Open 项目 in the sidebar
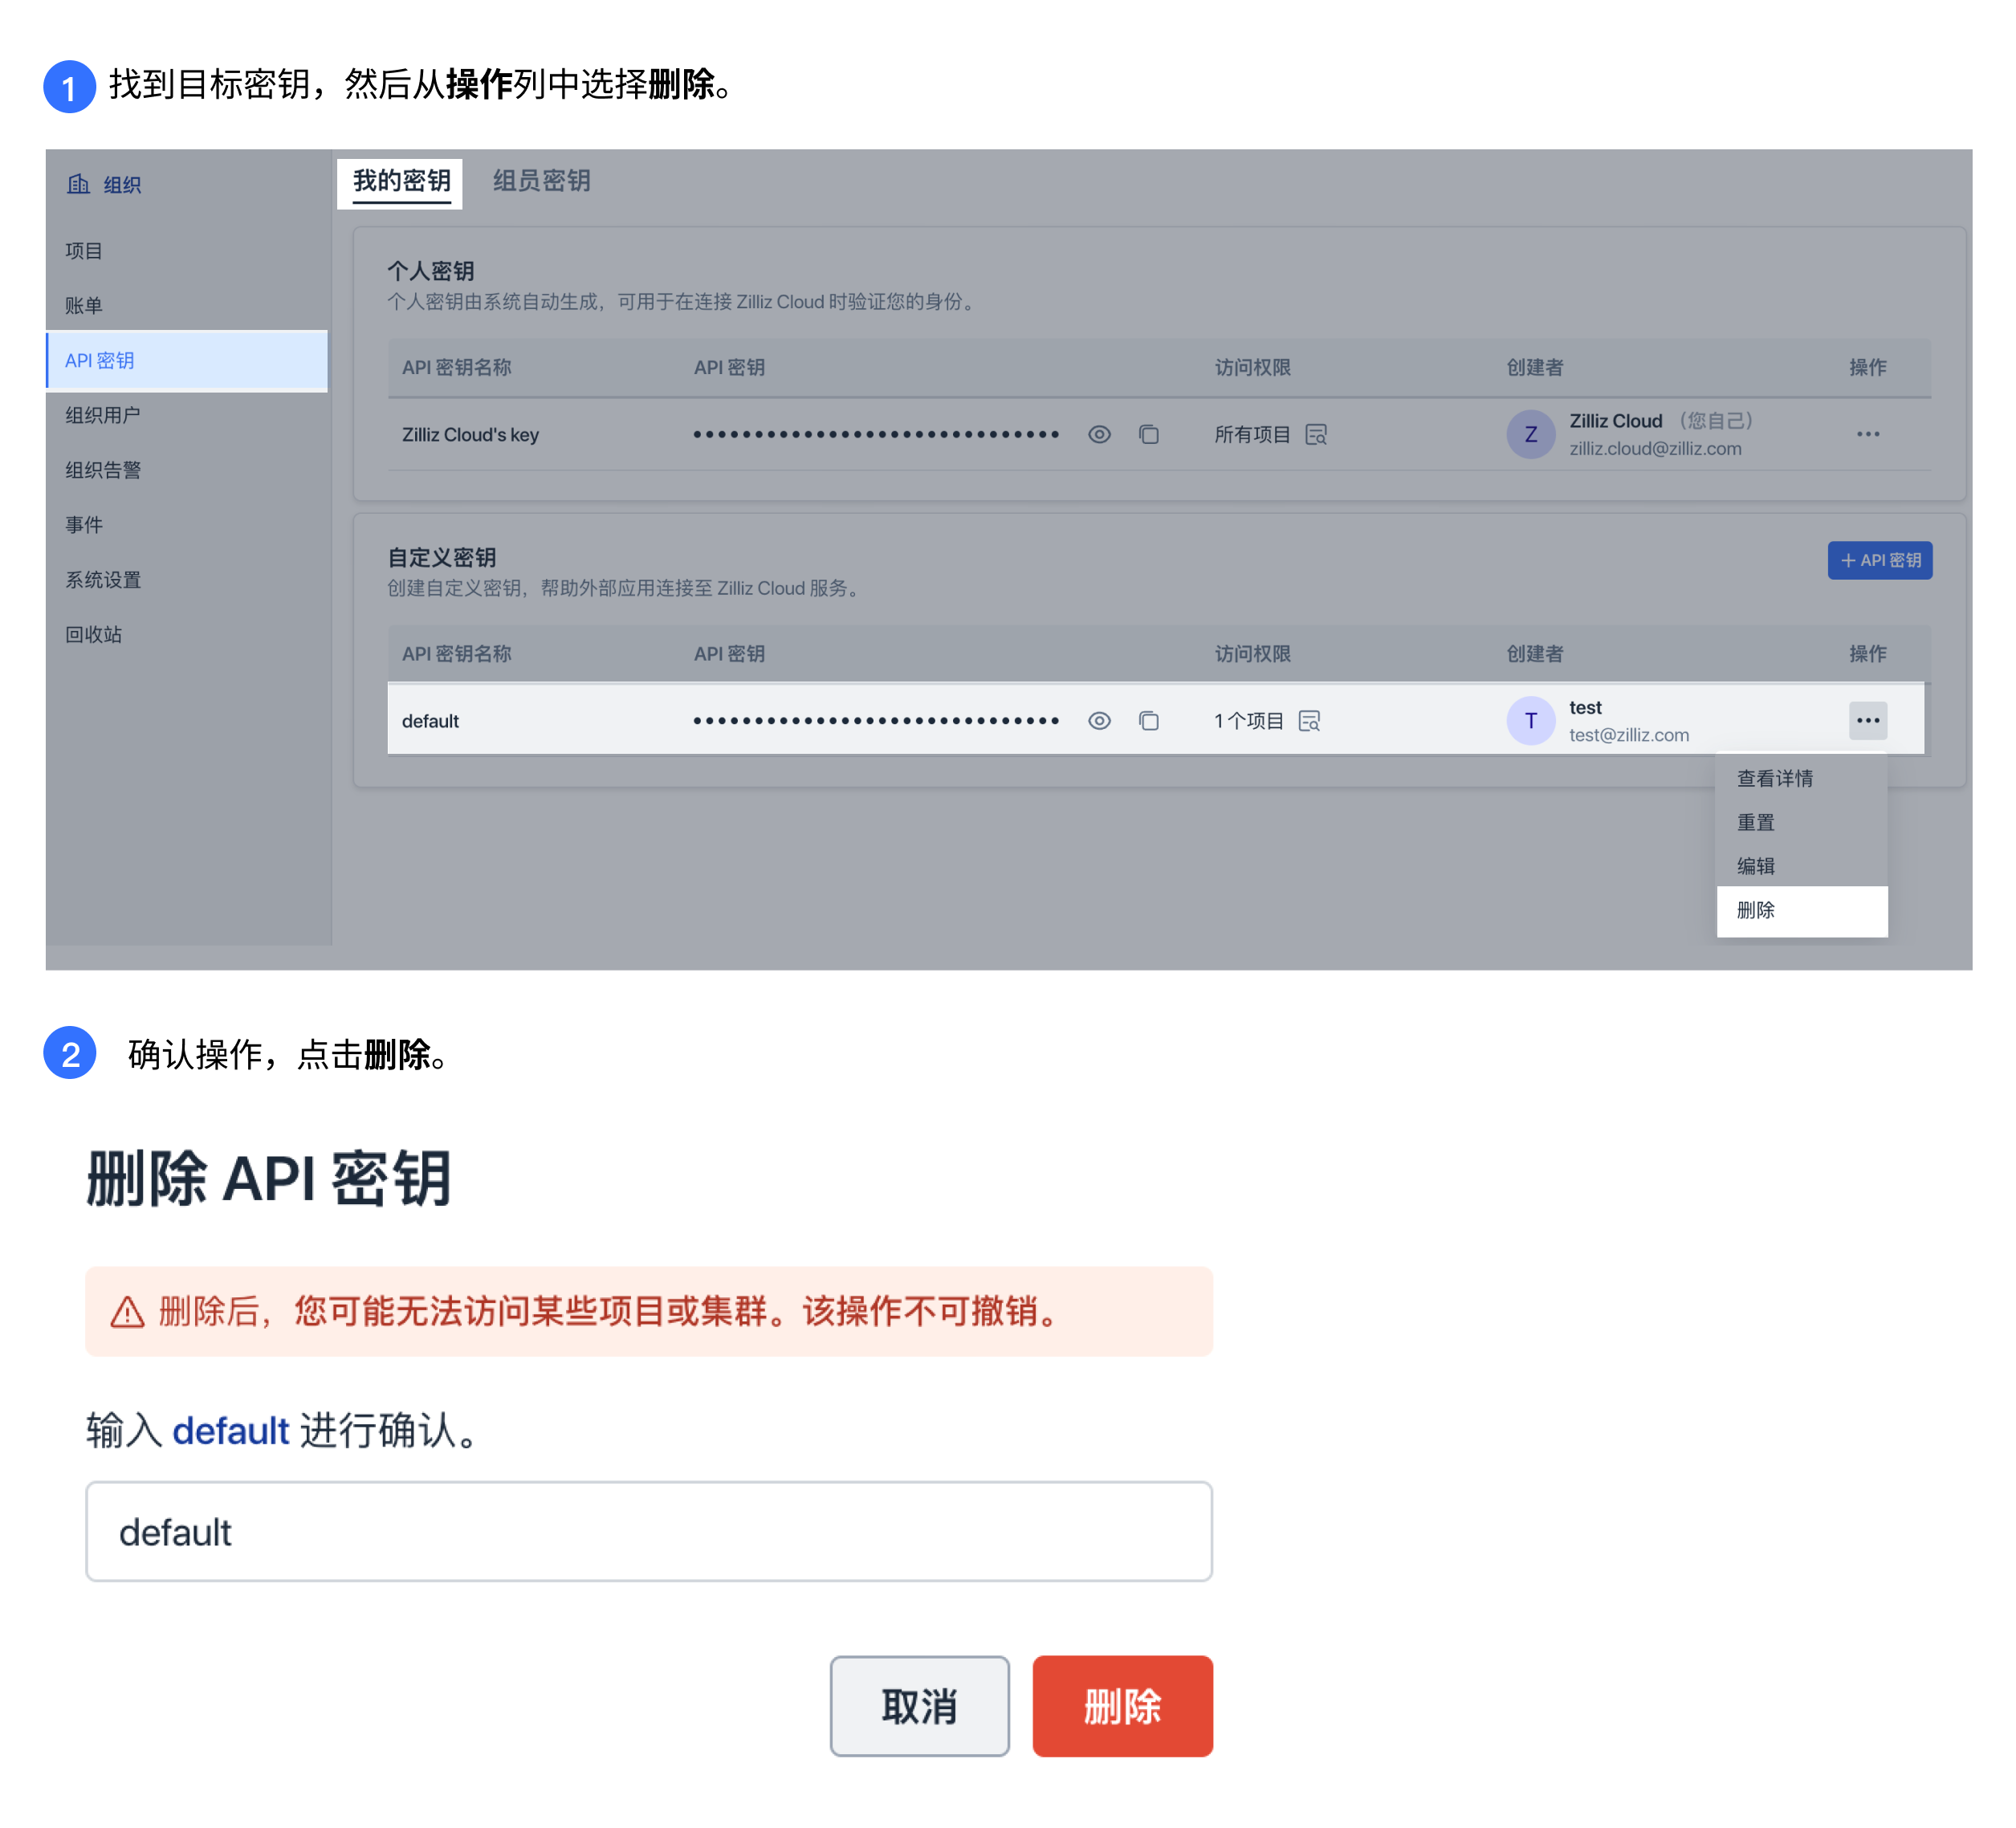 click(84, 250)
